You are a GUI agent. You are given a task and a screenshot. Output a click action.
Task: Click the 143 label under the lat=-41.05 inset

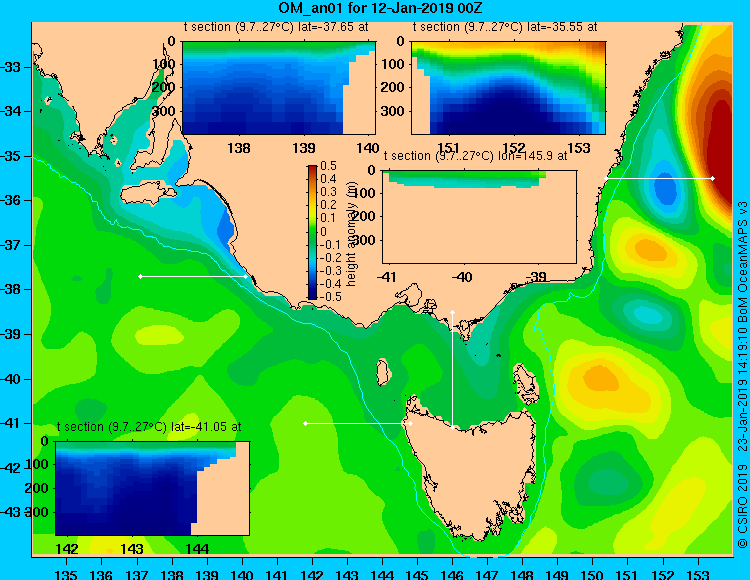[x=132, y=549]
